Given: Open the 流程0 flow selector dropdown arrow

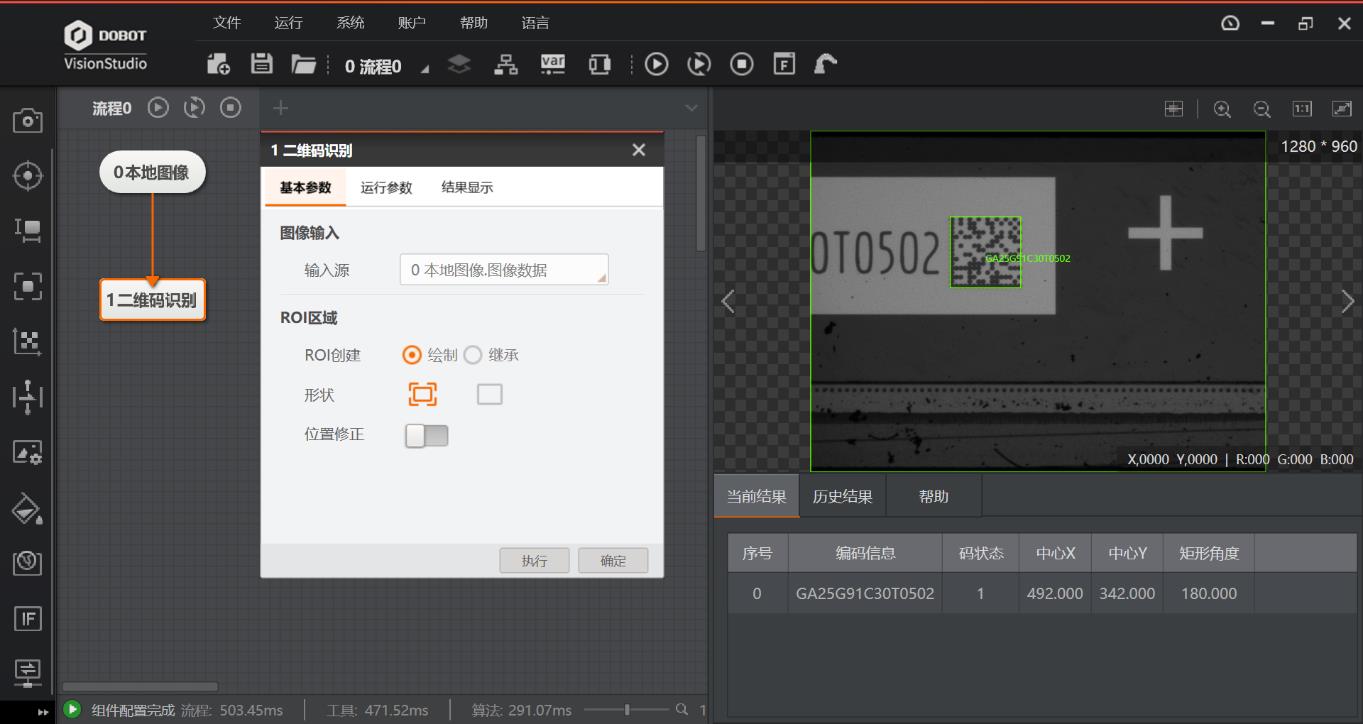Looking at the screenshot, I should 425,68.
